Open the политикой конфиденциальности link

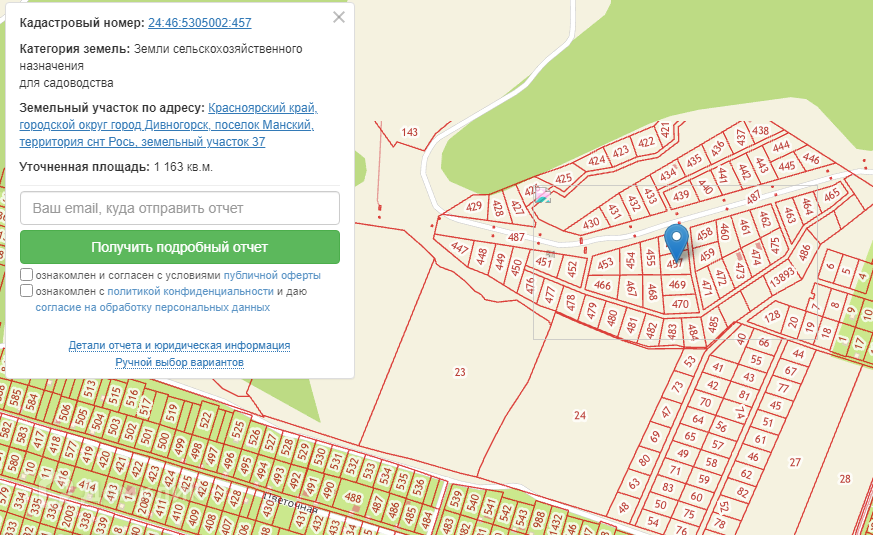click(190, 291)
